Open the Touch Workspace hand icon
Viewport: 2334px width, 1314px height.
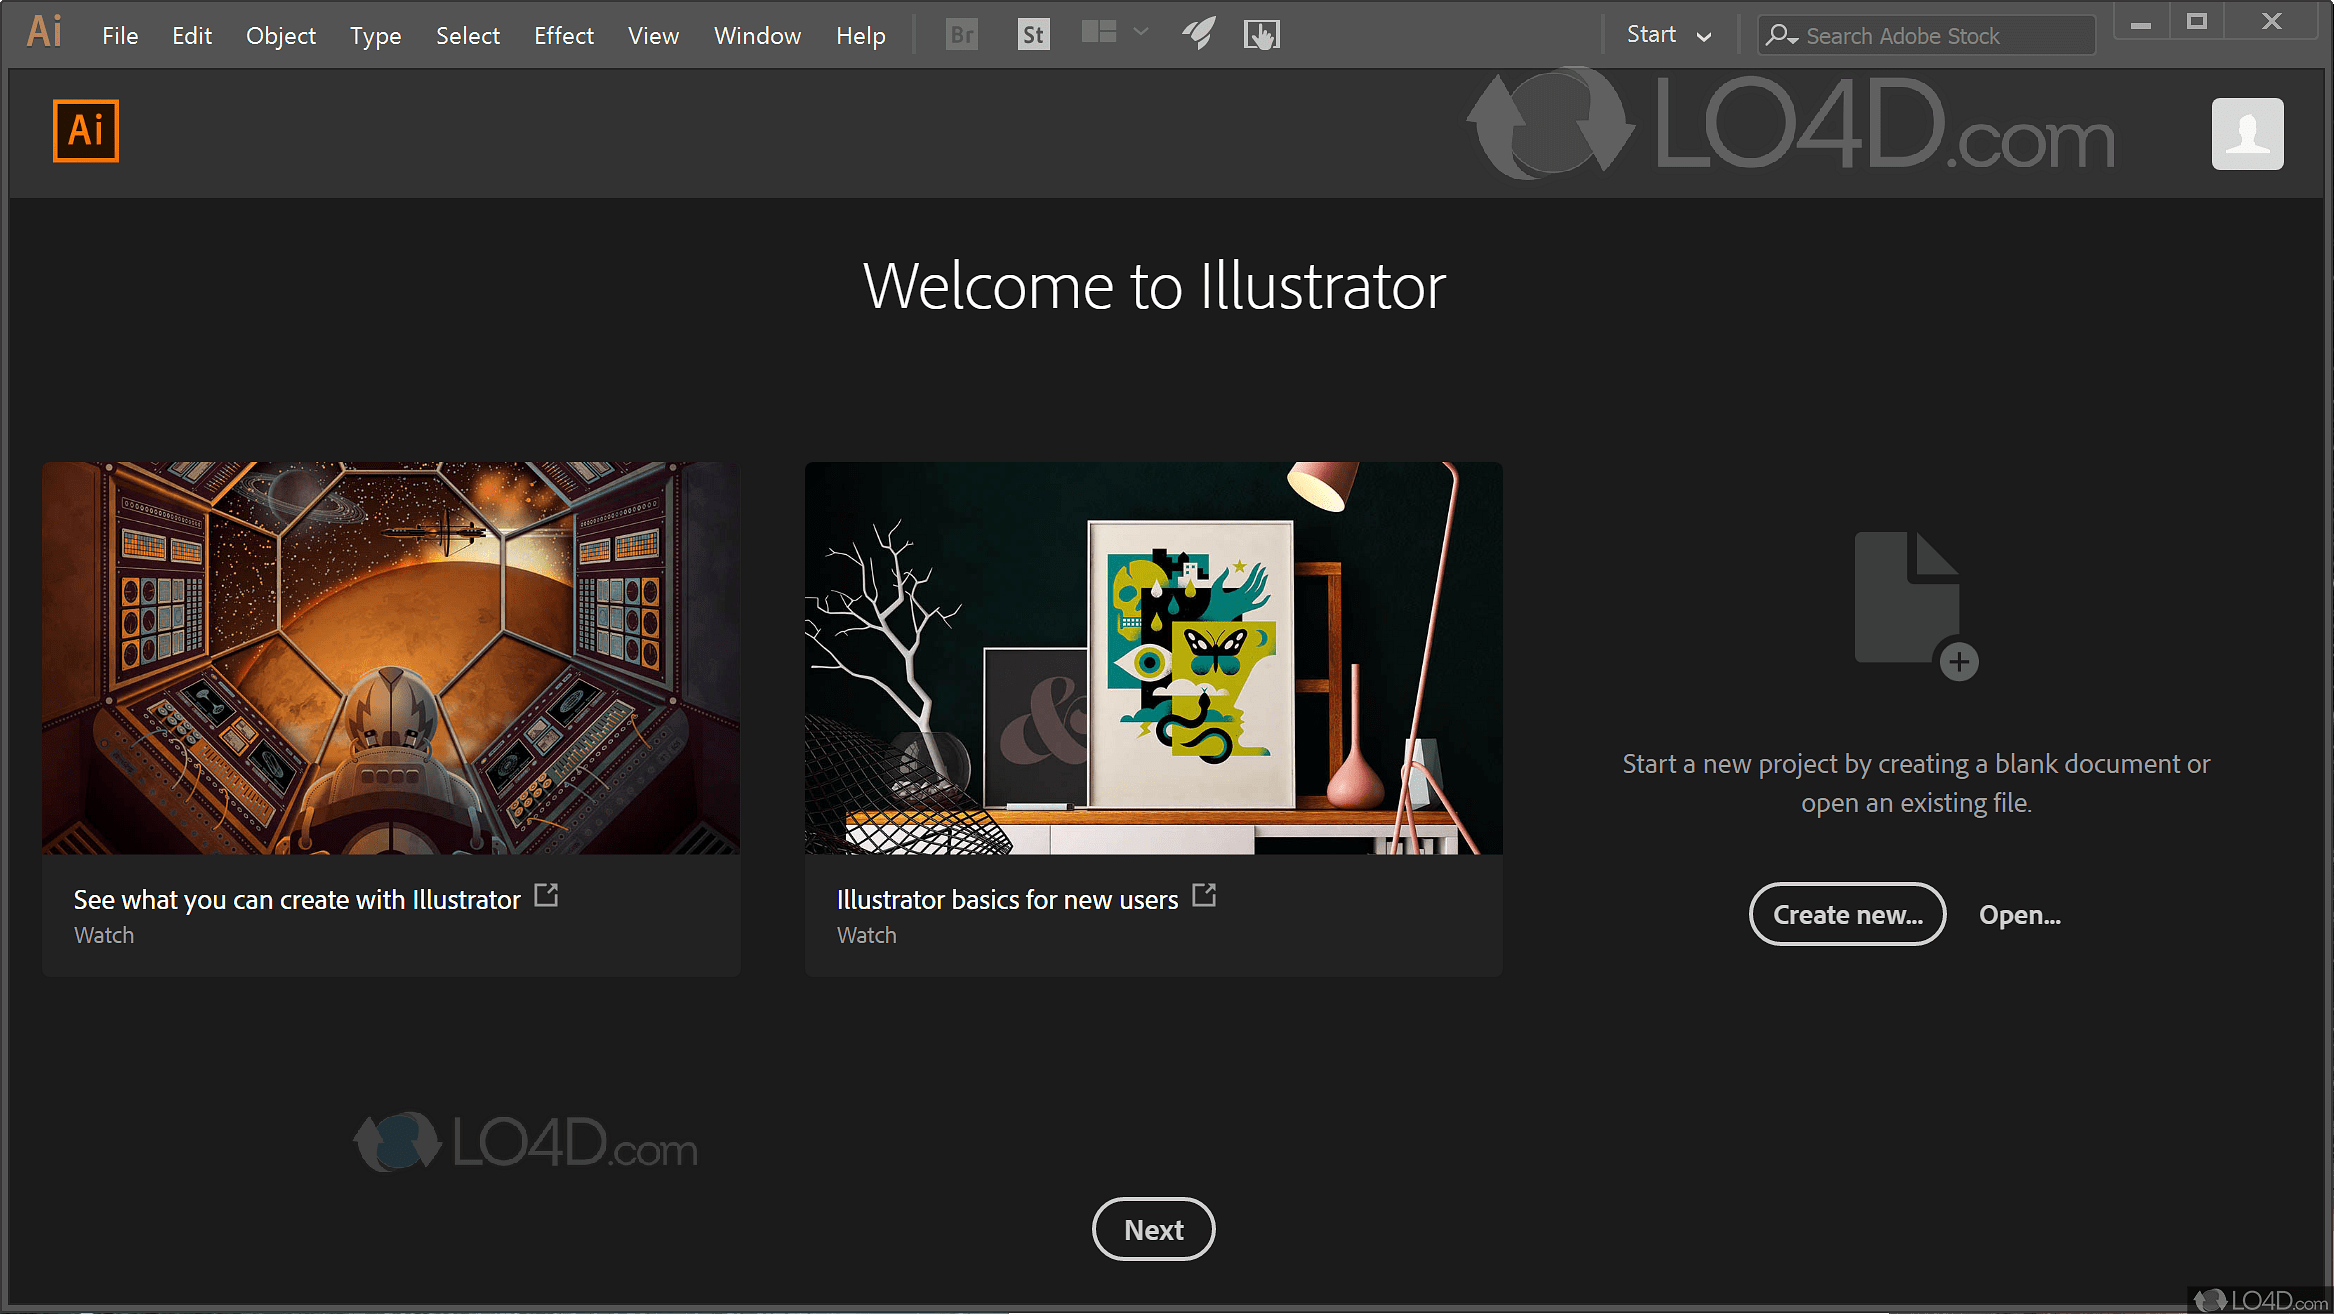pos(1260,34)
